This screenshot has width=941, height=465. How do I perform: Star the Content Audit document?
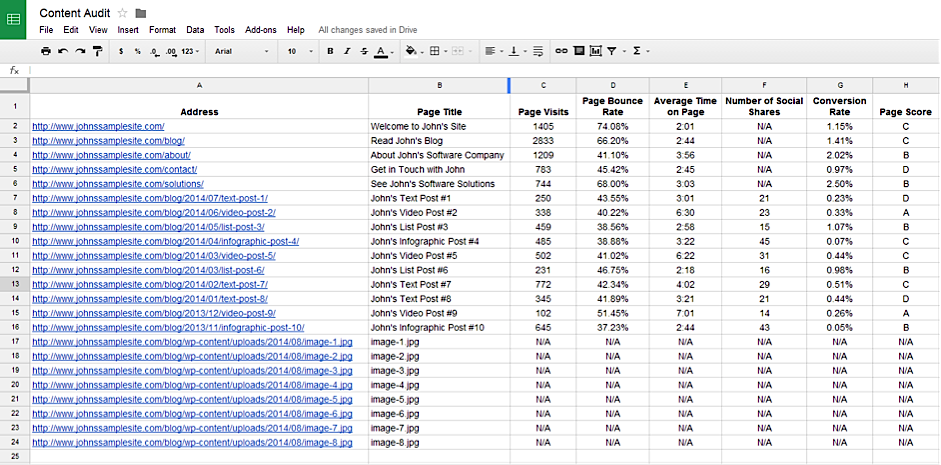pyautogui.click(x=122, y=13)
